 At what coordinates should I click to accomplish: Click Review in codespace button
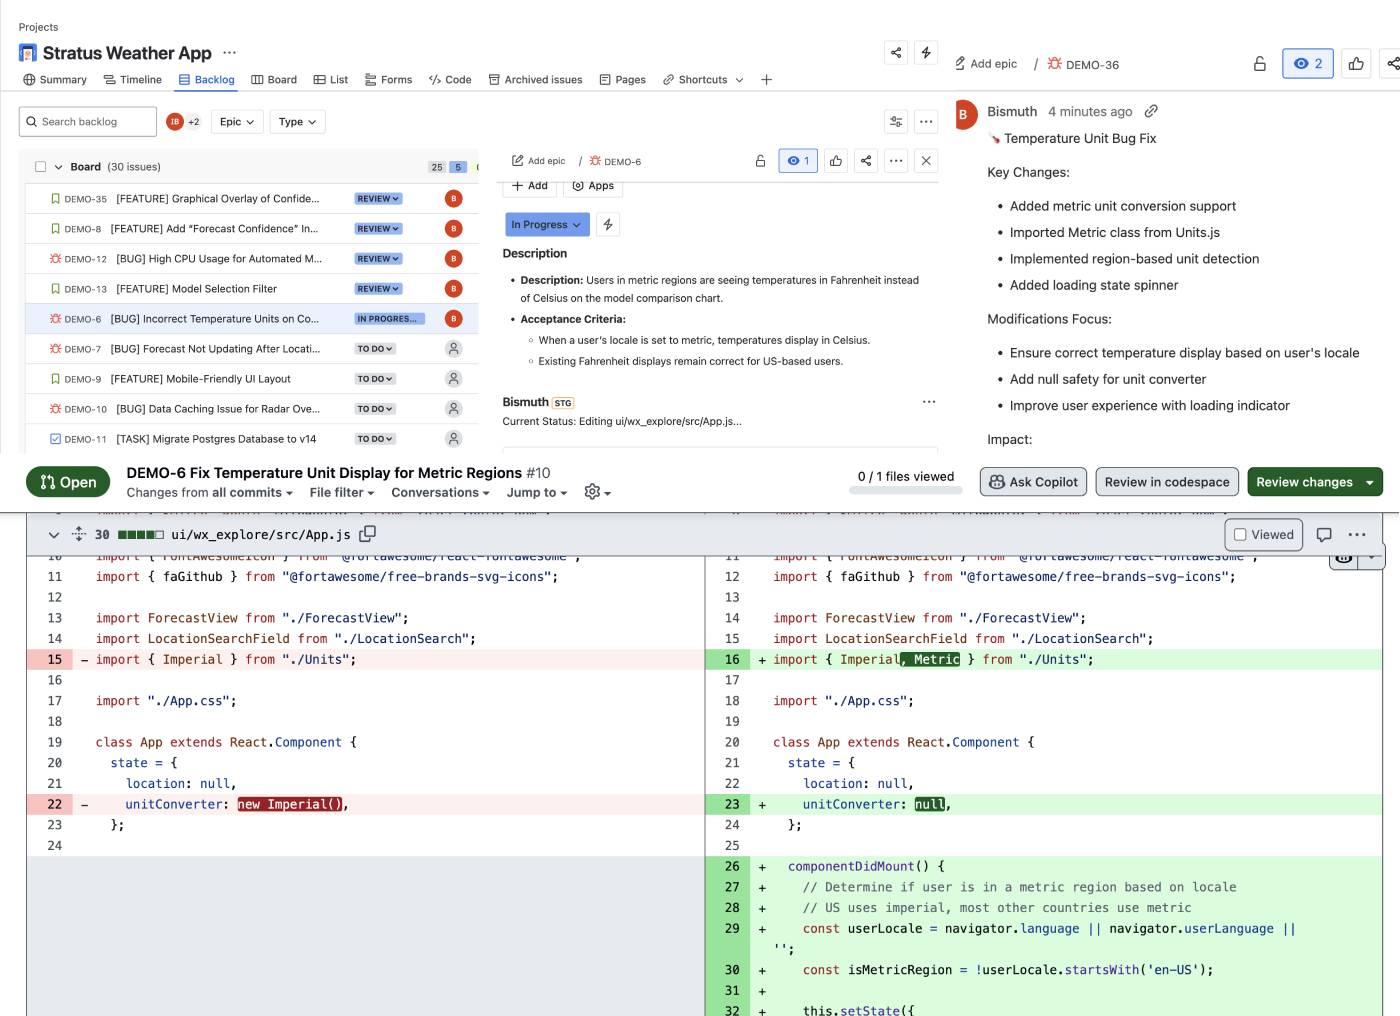pyautogui.click(x=1167, y=482)
